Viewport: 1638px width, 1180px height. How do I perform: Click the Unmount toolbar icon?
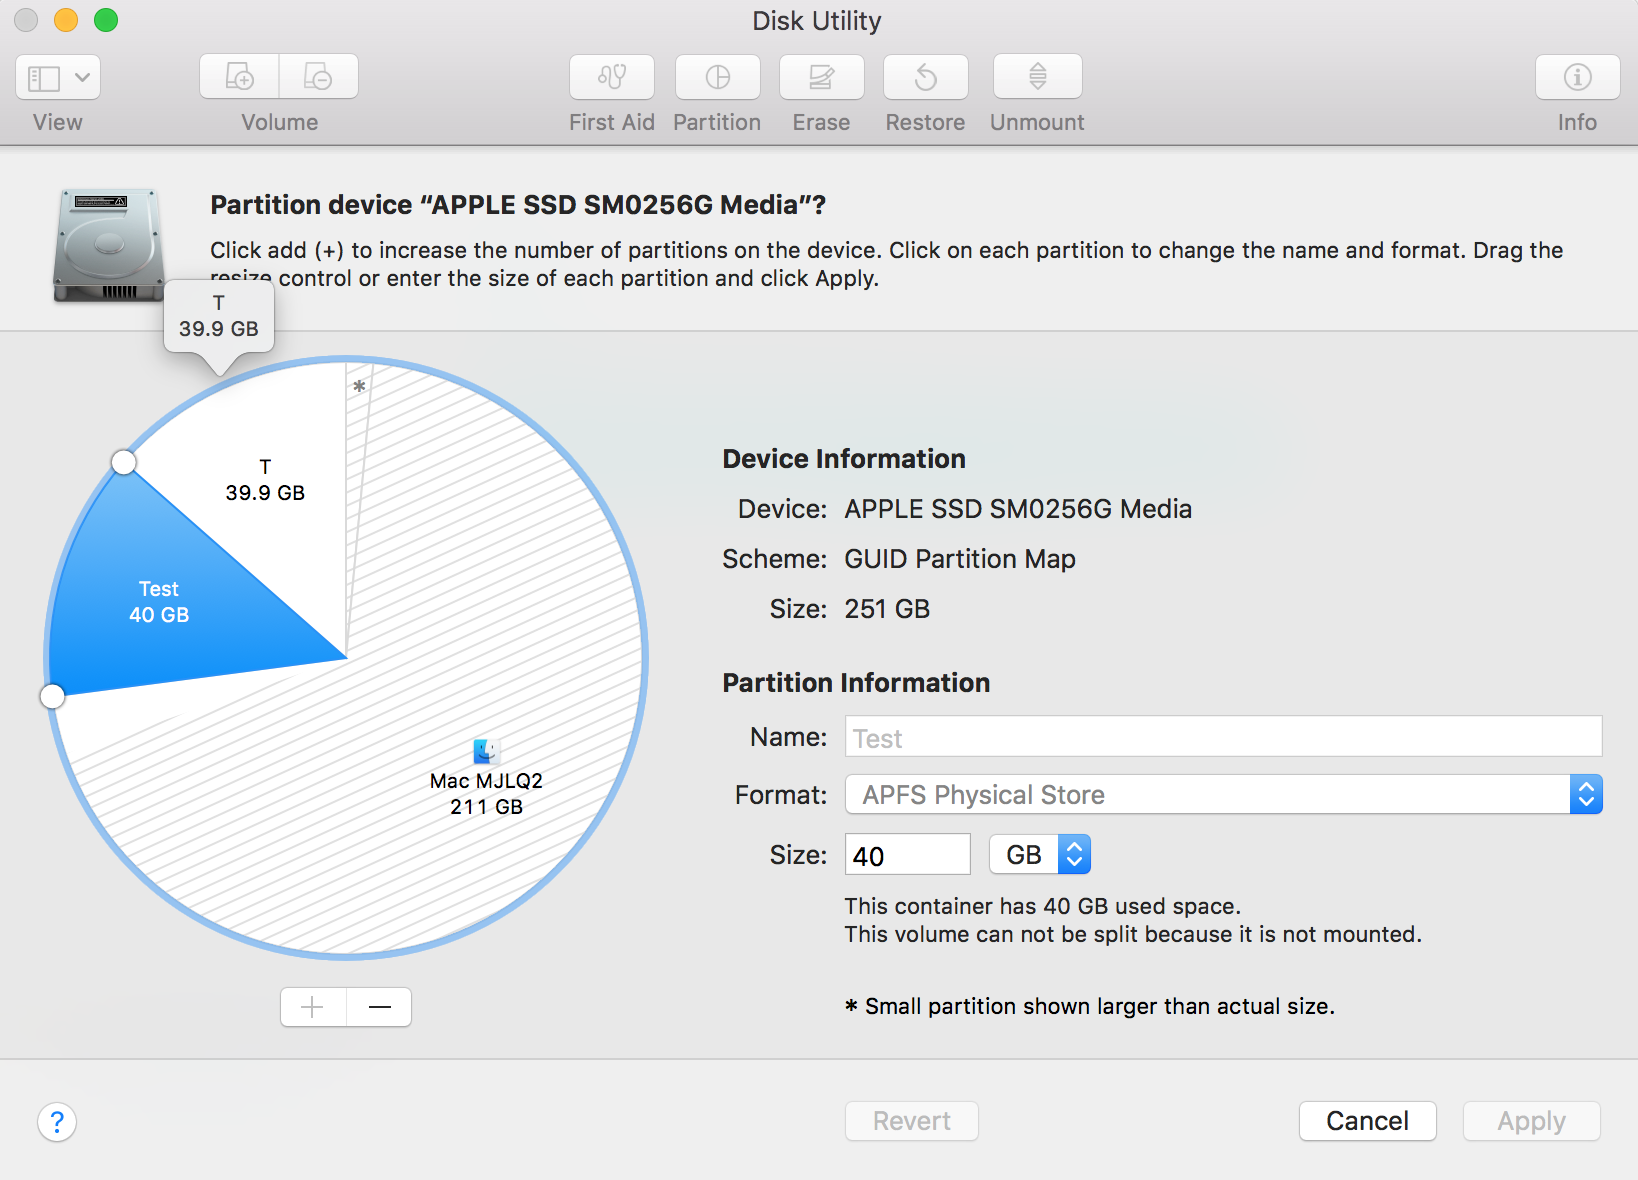point(1037,77)
